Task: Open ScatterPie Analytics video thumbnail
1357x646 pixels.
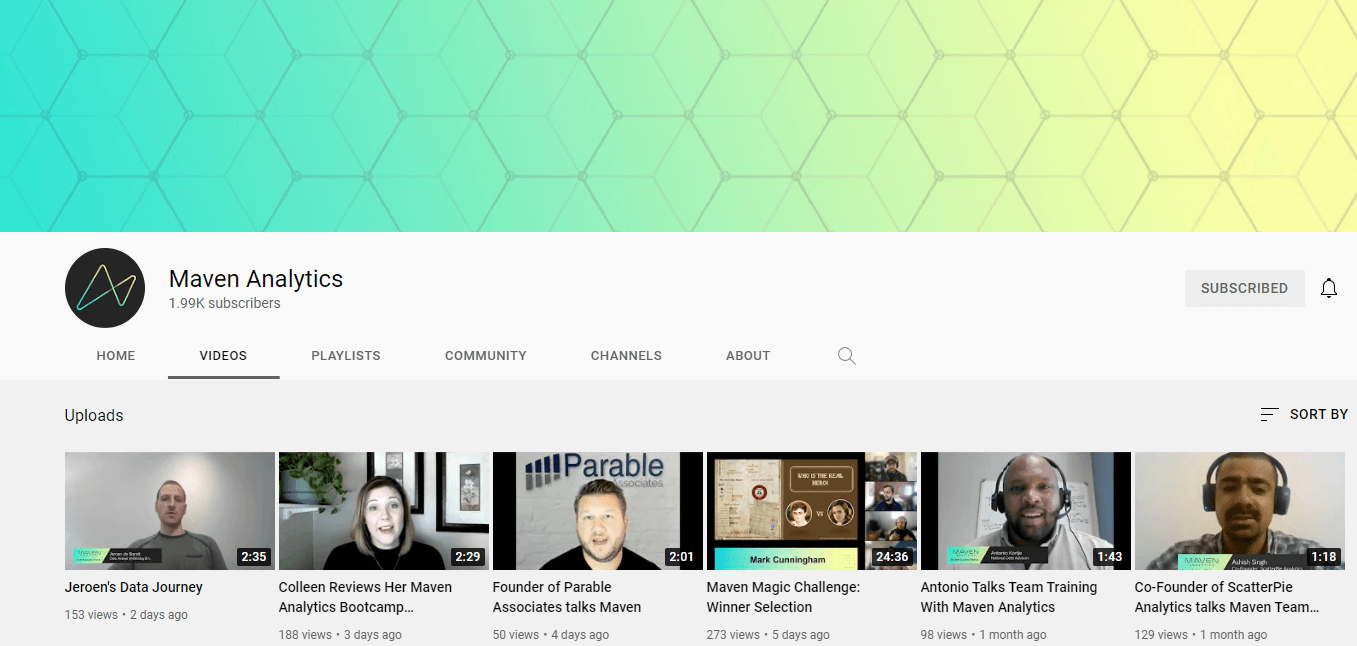Action: pyautogui.click(x=1240, y=511)
